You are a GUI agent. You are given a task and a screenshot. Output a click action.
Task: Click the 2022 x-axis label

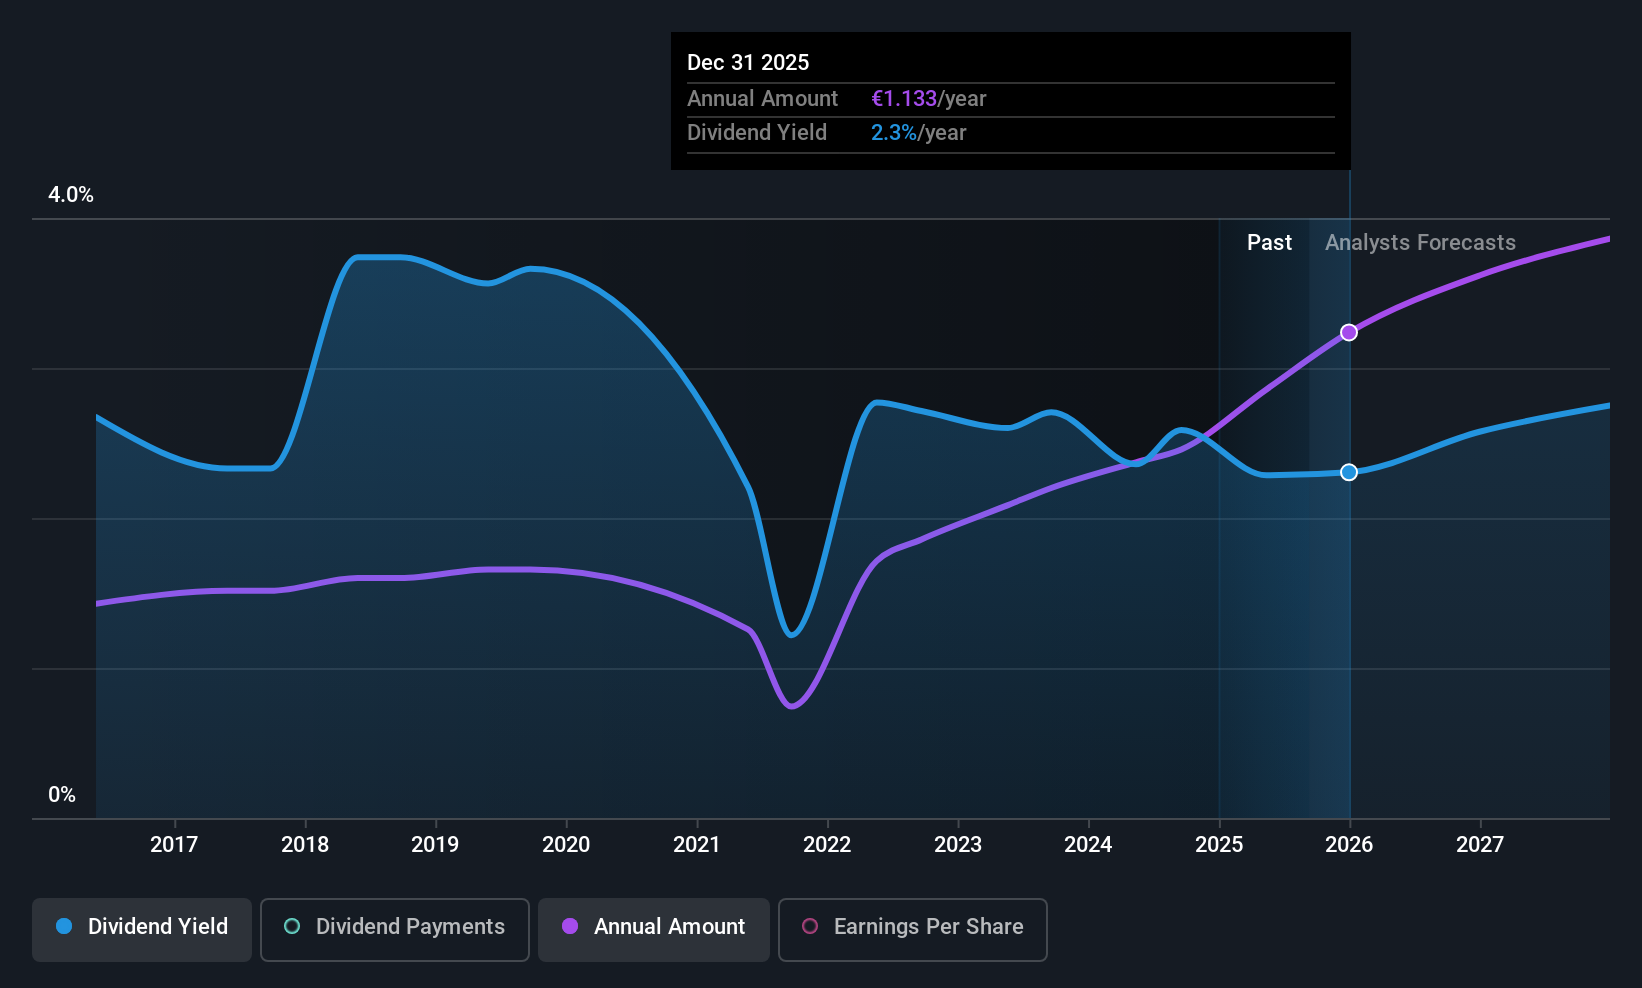(x=827, y=845)
